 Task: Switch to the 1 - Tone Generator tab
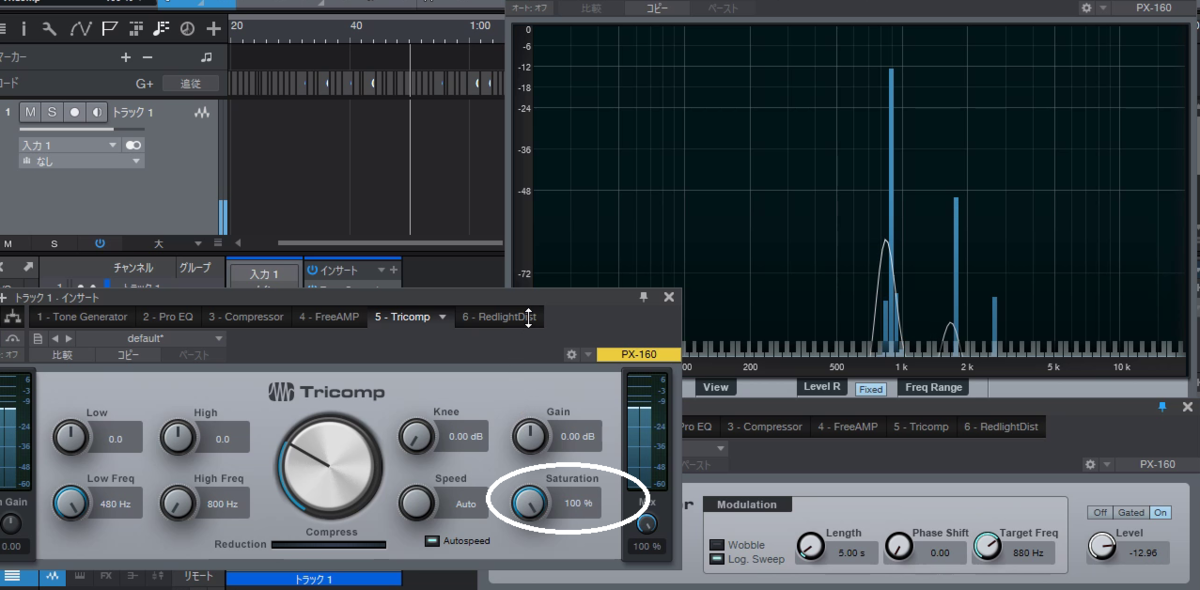(x=83, y=317)
